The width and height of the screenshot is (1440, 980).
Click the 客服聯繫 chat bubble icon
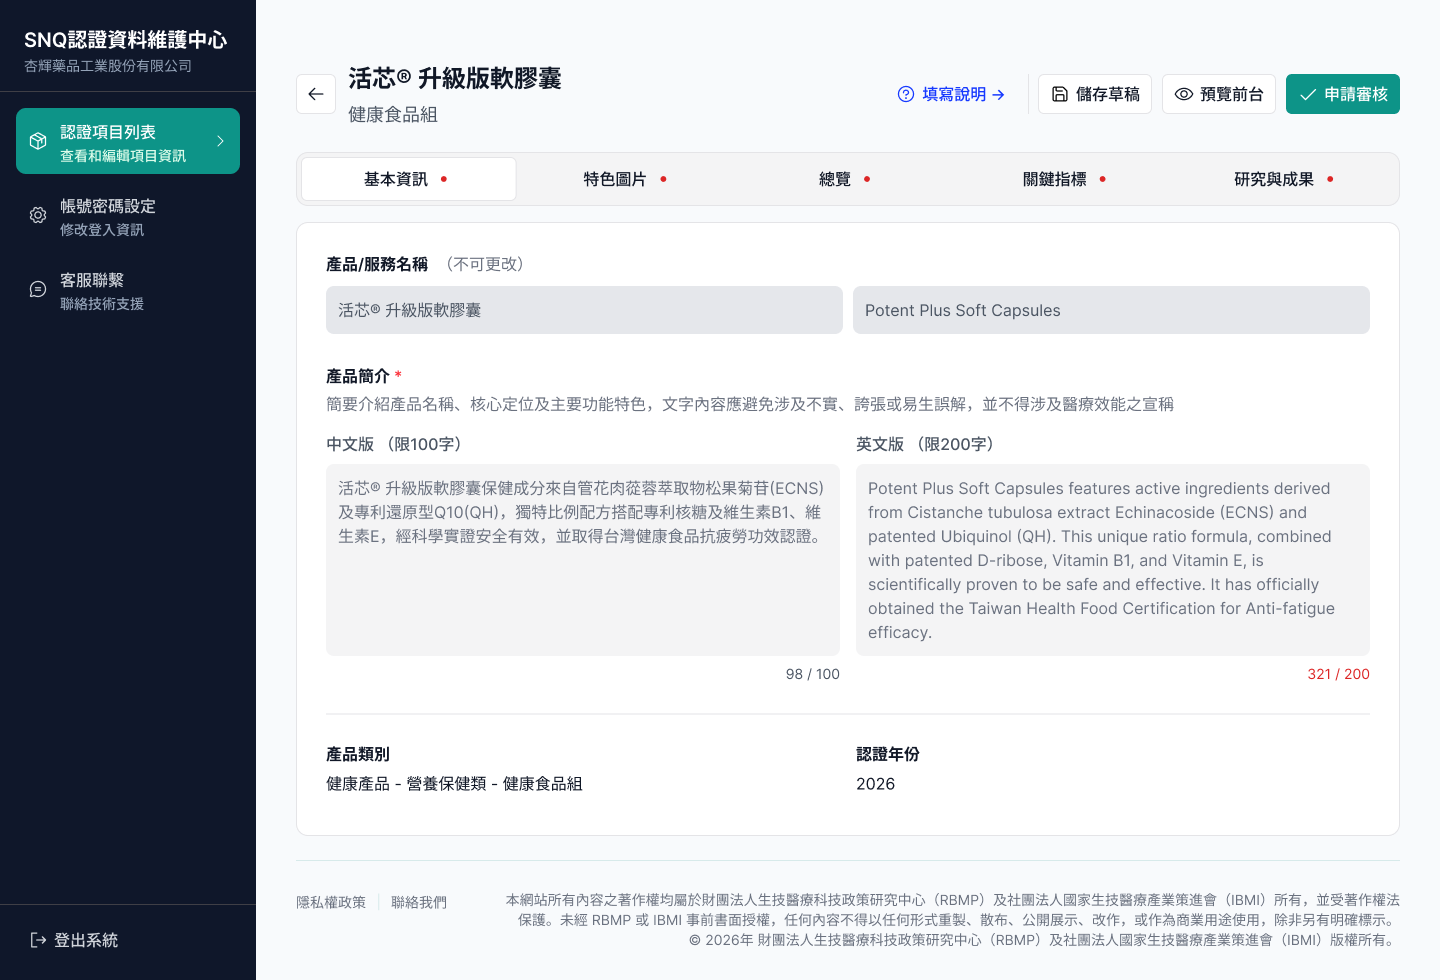pyautogui.click(x=37, y=288)
